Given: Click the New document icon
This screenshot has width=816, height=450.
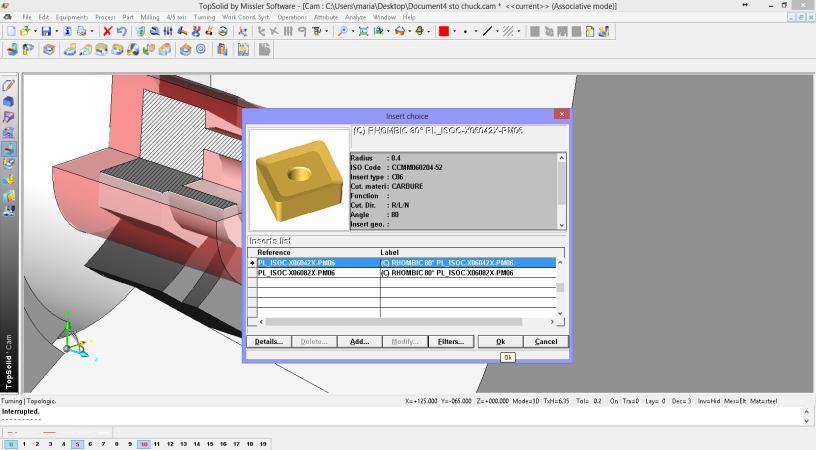Looking at the screenshot, I should click(x=11, y=32).
